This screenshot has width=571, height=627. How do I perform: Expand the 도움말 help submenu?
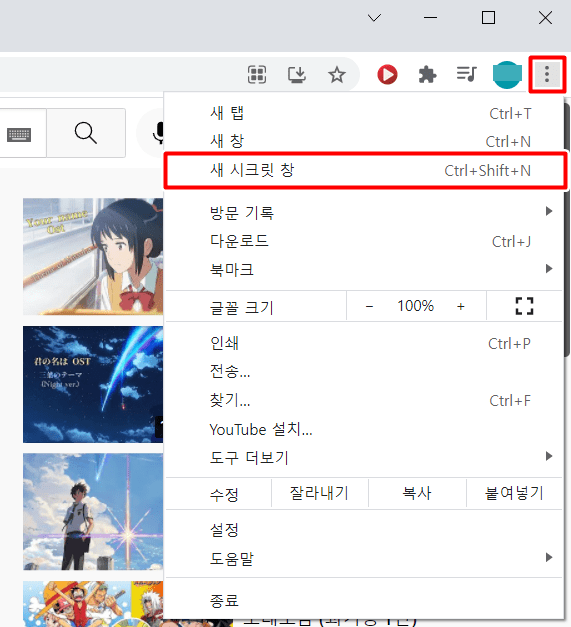pos(364,559)
